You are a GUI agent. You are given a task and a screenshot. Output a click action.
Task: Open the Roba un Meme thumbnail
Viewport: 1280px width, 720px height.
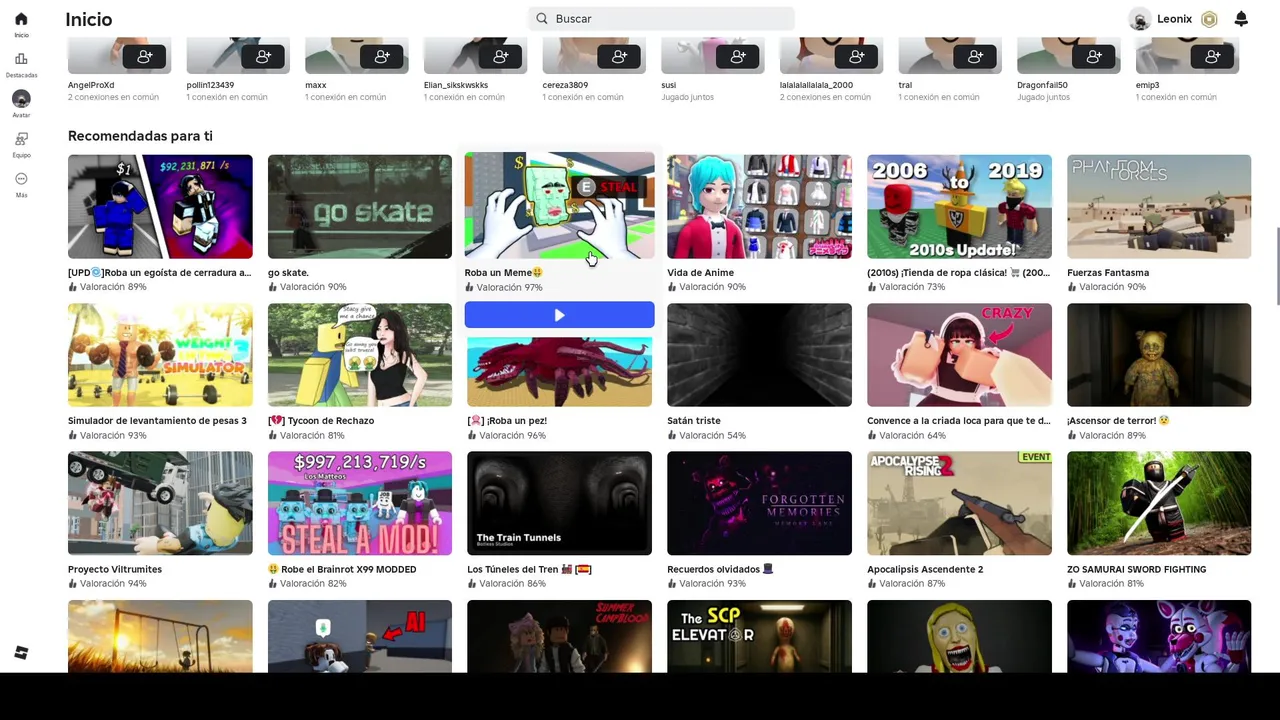click(559, 206)
